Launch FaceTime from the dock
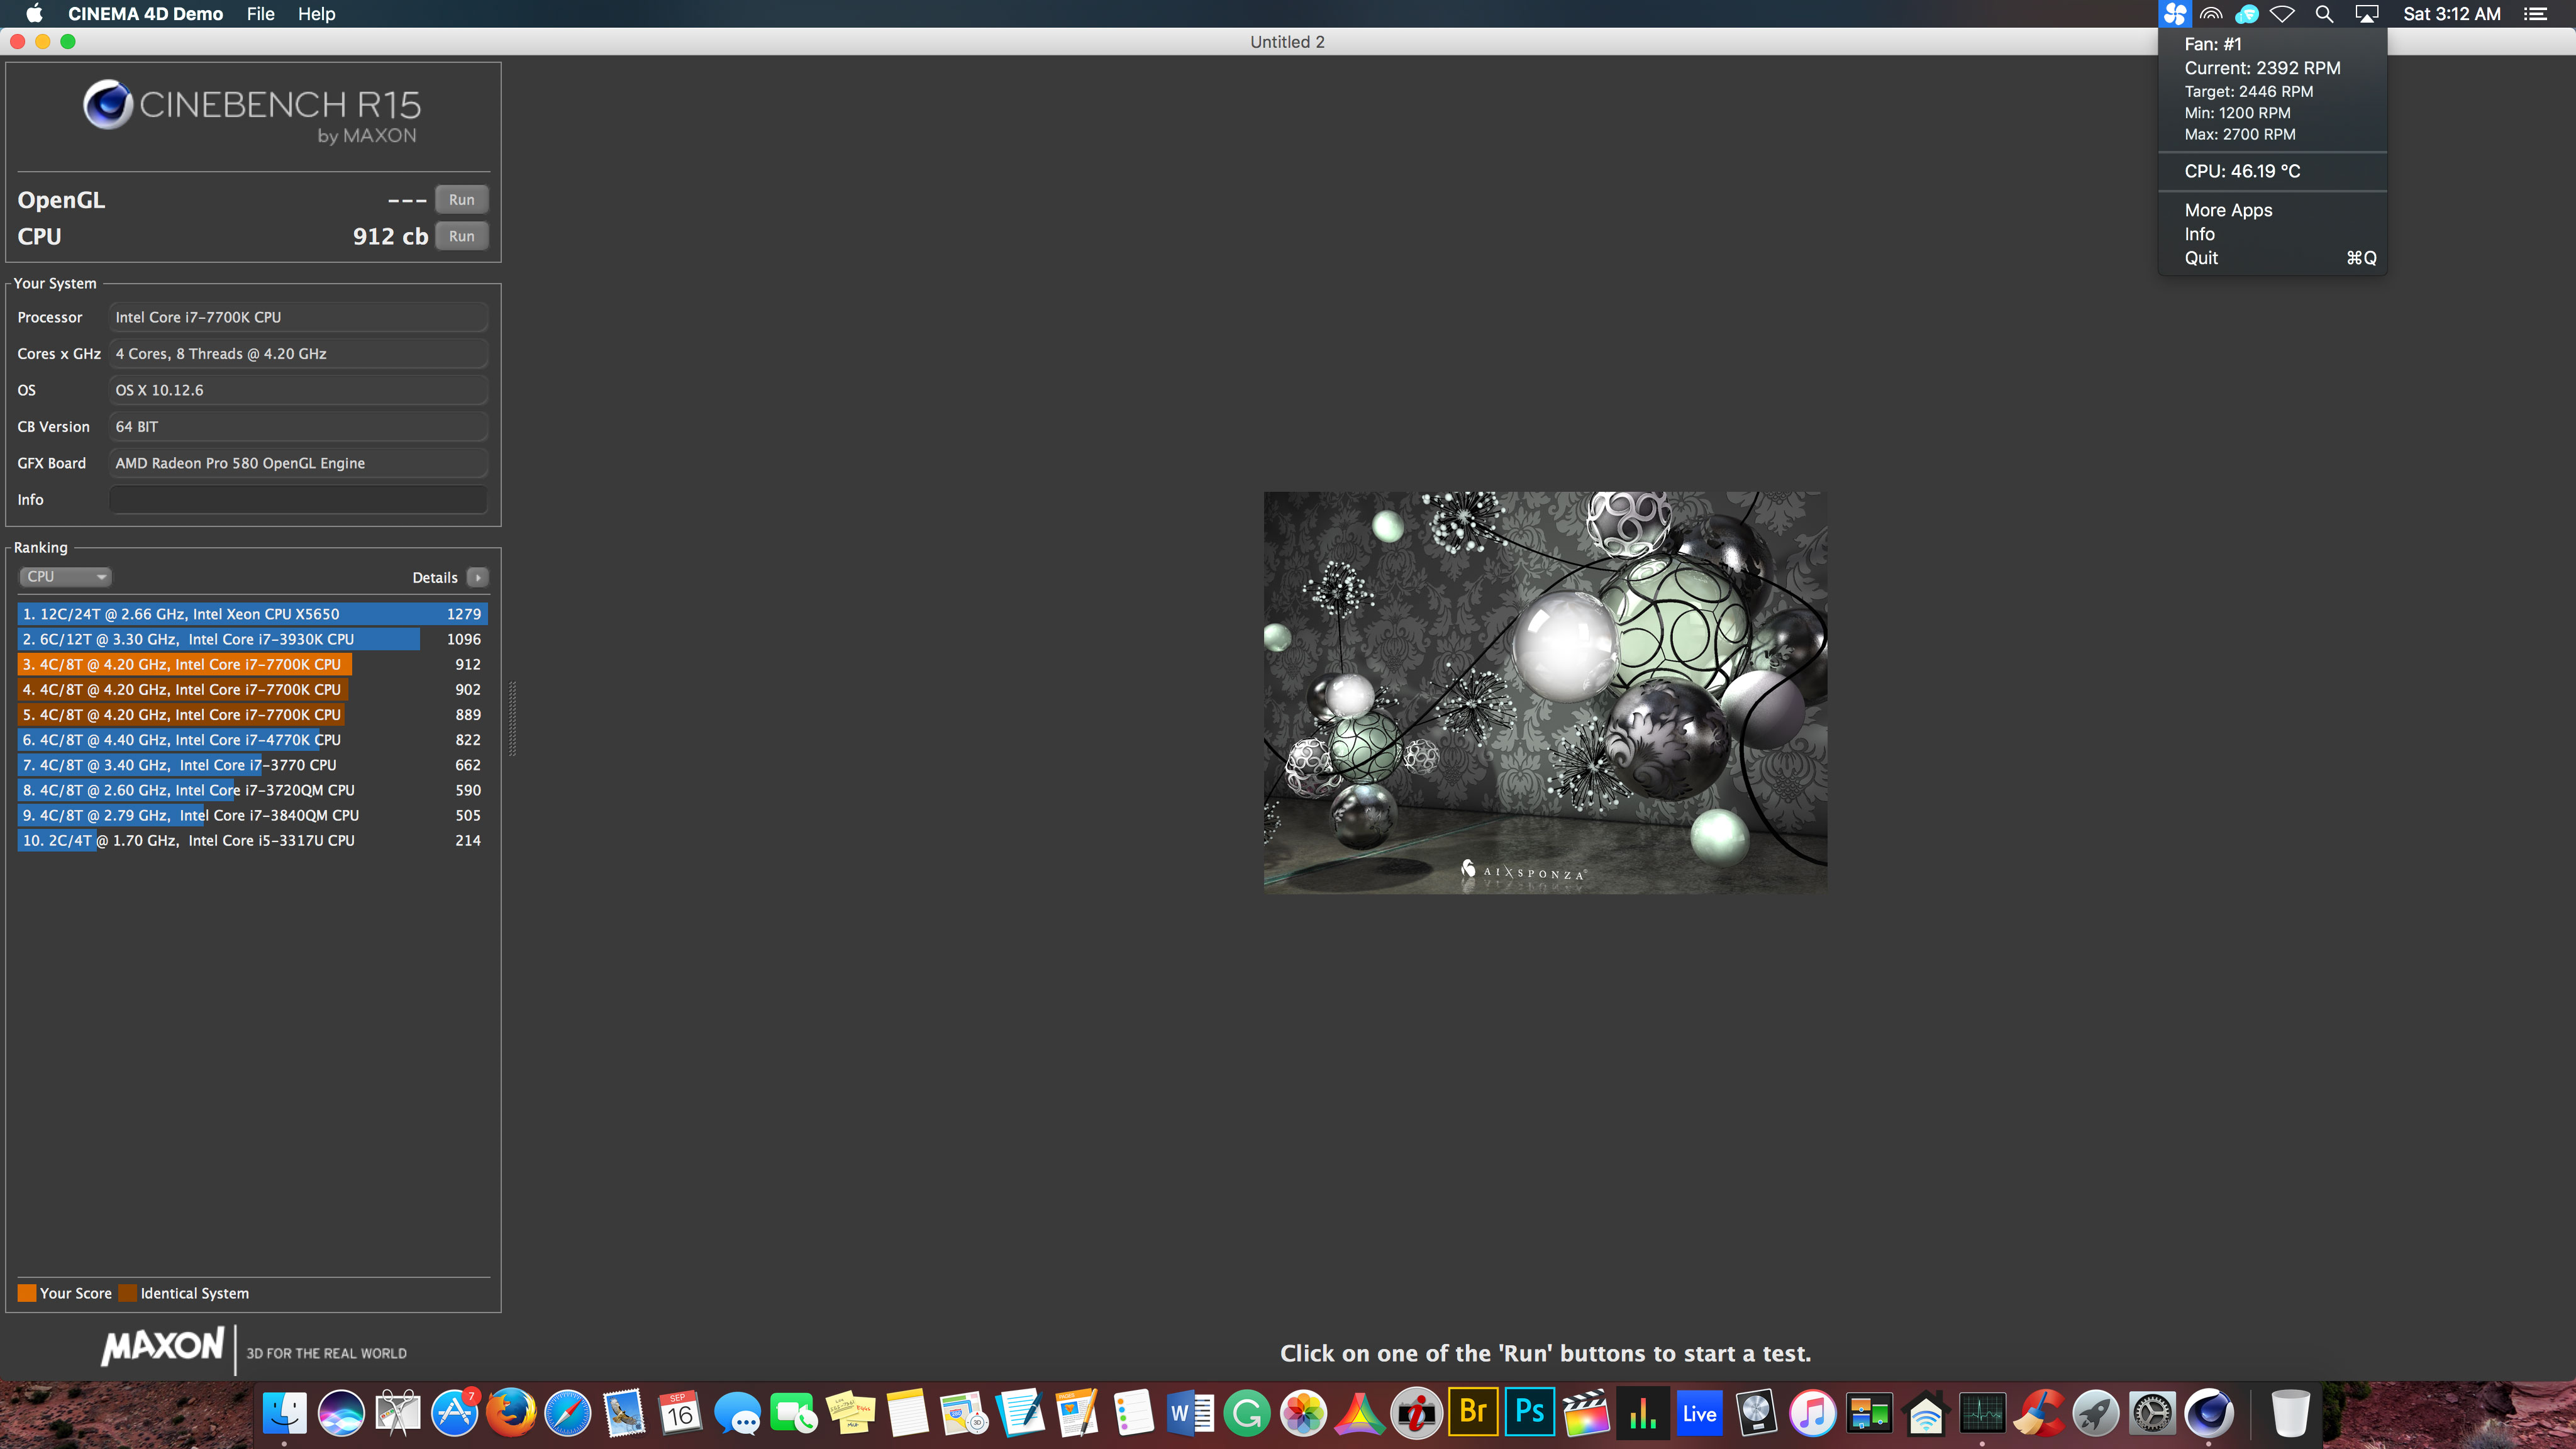Image resolution: width=2576 pixels, height=1449 pixels. point(794,1413)
